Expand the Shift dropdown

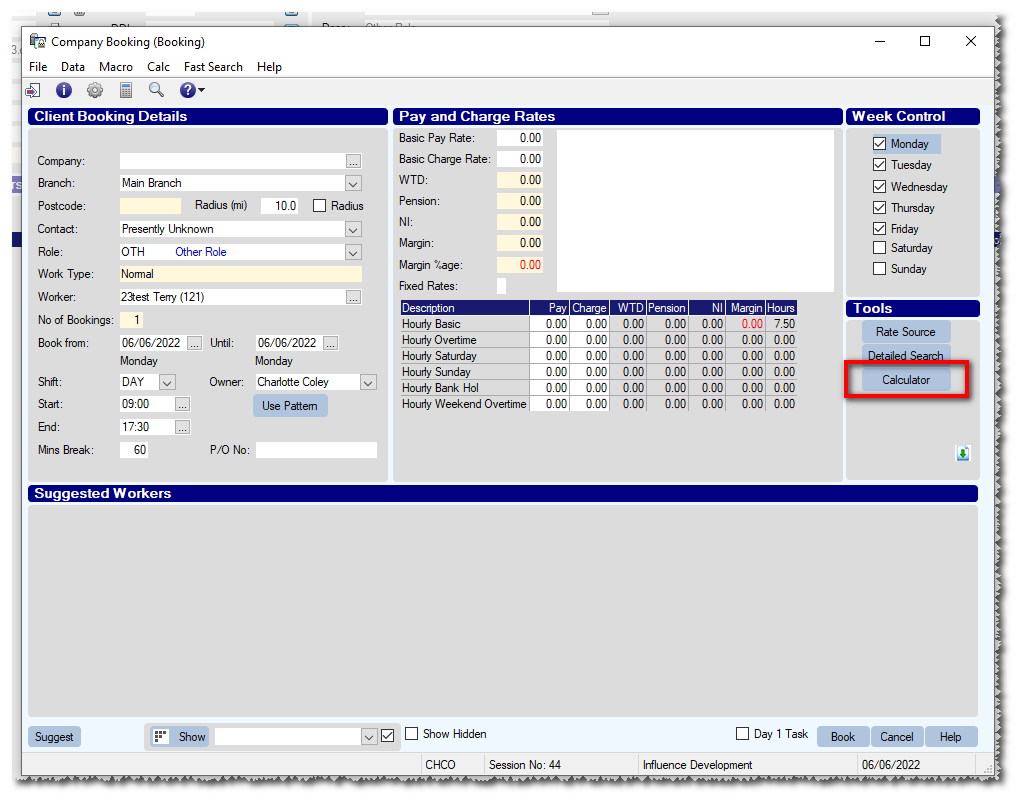pos(167,382)
